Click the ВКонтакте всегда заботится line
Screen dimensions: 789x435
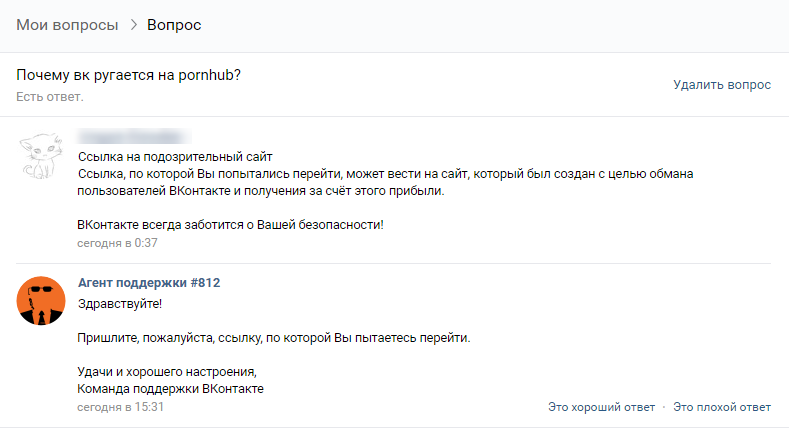pos(230,225)
